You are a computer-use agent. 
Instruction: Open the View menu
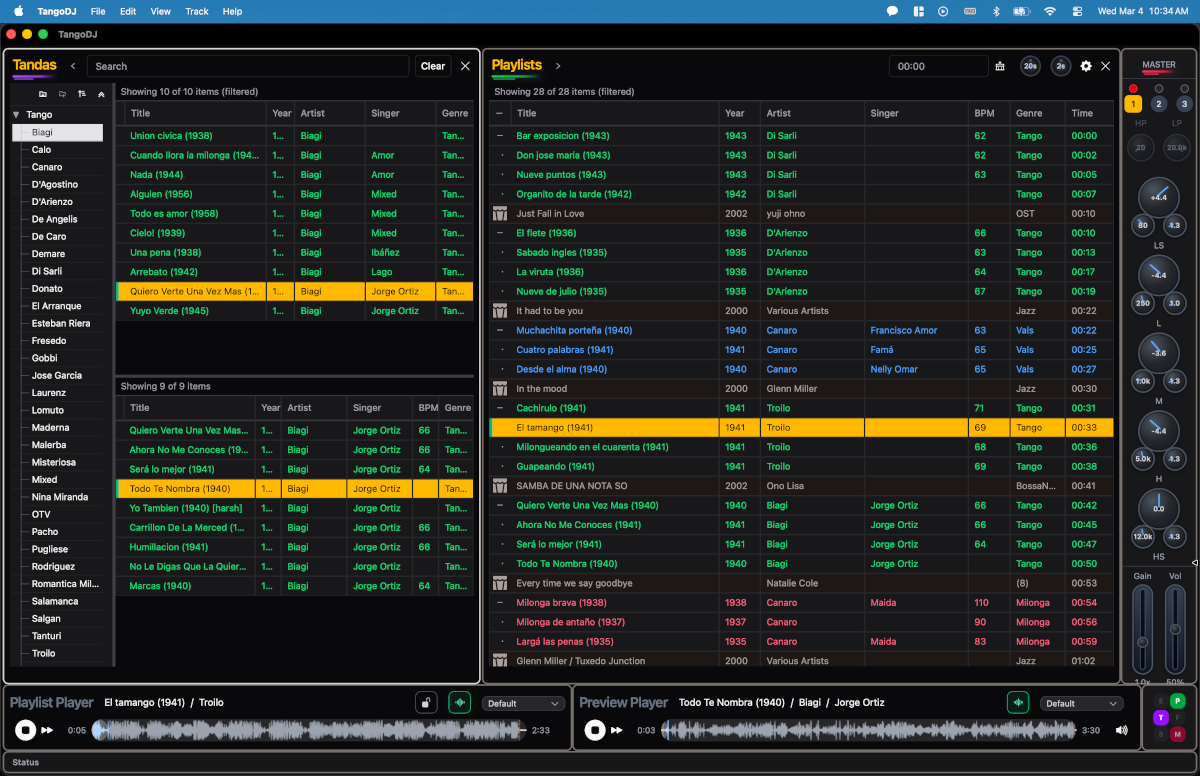(160, 11)
